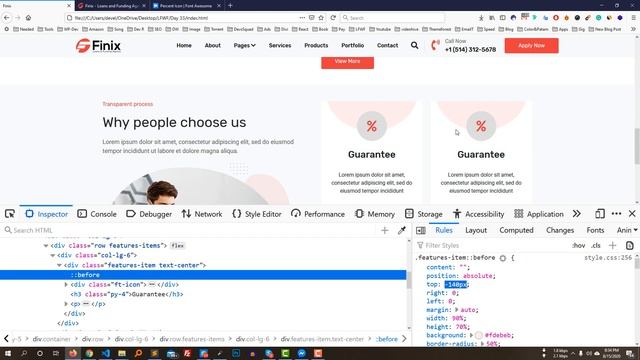The width and height of the screenshot is (640, 360).
Task: Click the site search magnifier icon
Action: coord(414,45)
